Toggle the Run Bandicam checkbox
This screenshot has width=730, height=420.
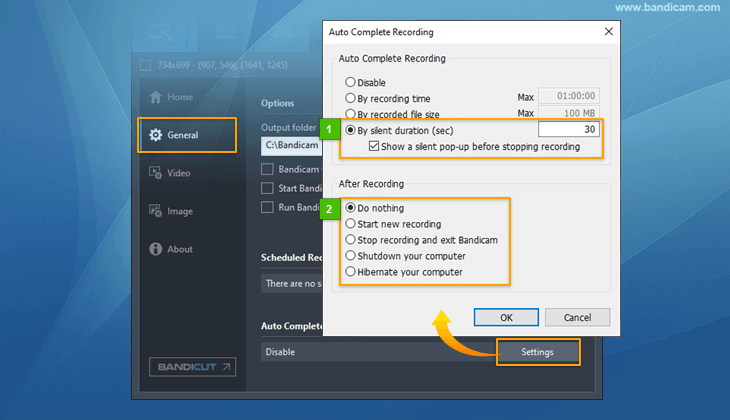tap(267, 207)
